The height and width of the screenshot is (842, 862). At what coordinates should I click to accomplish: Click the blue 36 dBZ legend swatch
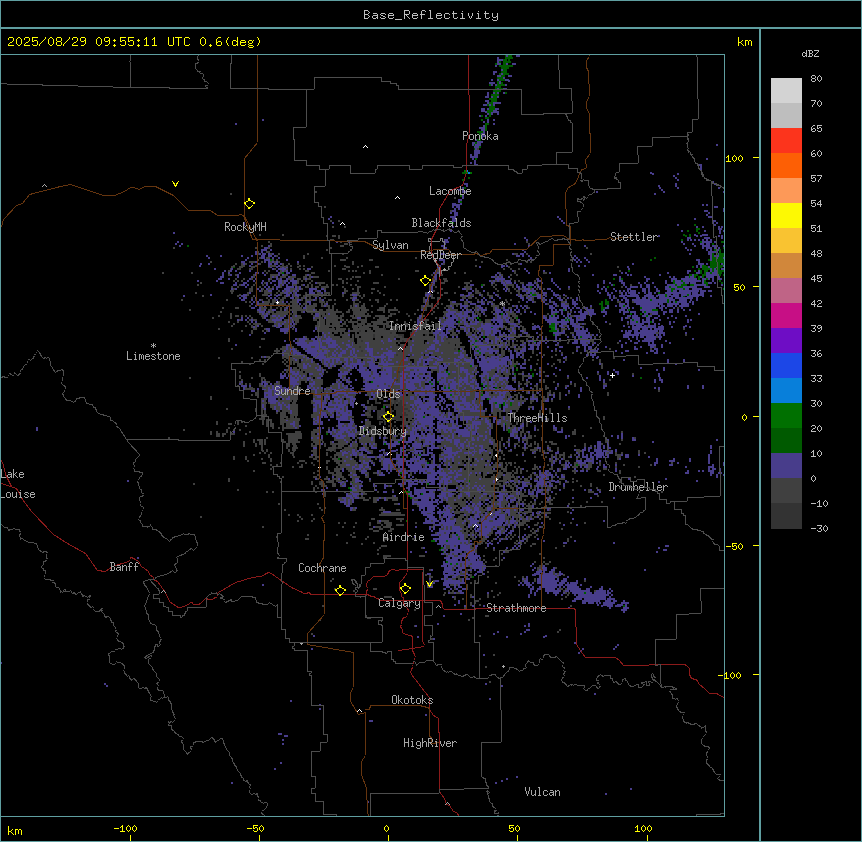coord(786,365)
